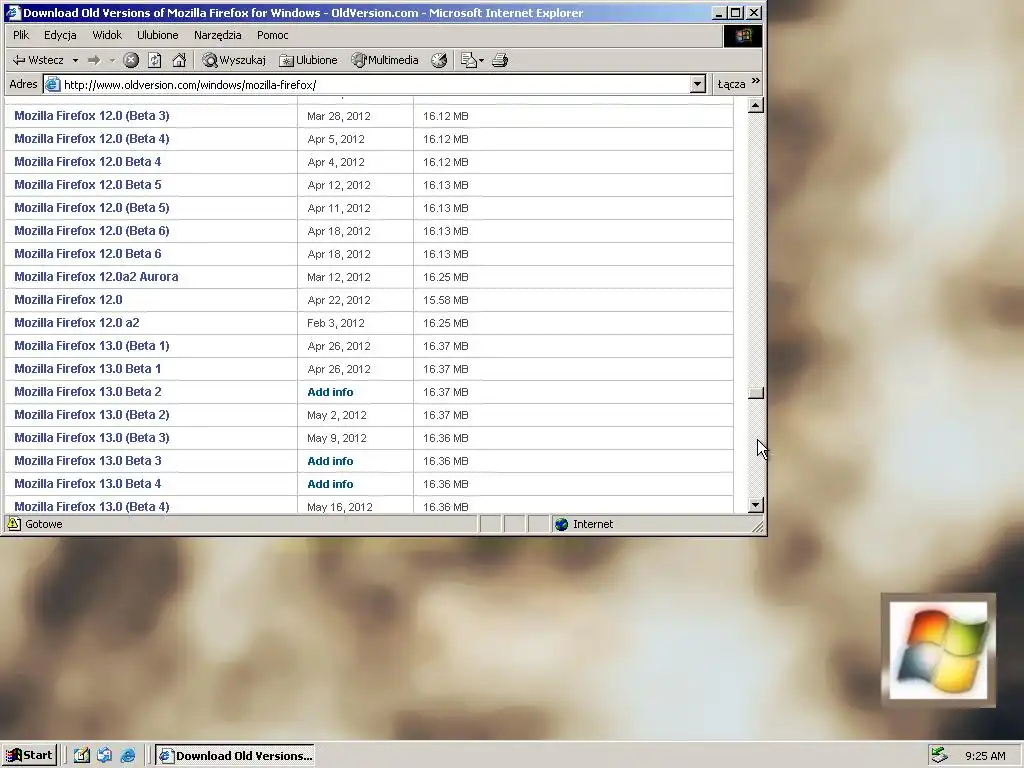Open Mozilla Firefox 12.0 (Beta 5) link

point(91,208)
